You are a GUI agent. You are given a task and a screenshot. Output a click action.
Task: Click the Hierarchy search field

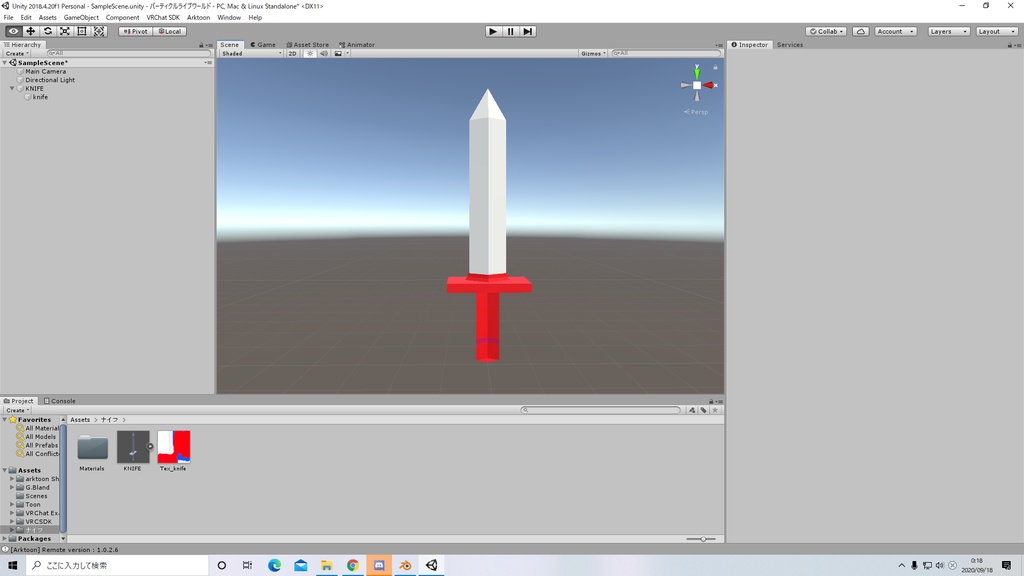(x=129, y=54)
